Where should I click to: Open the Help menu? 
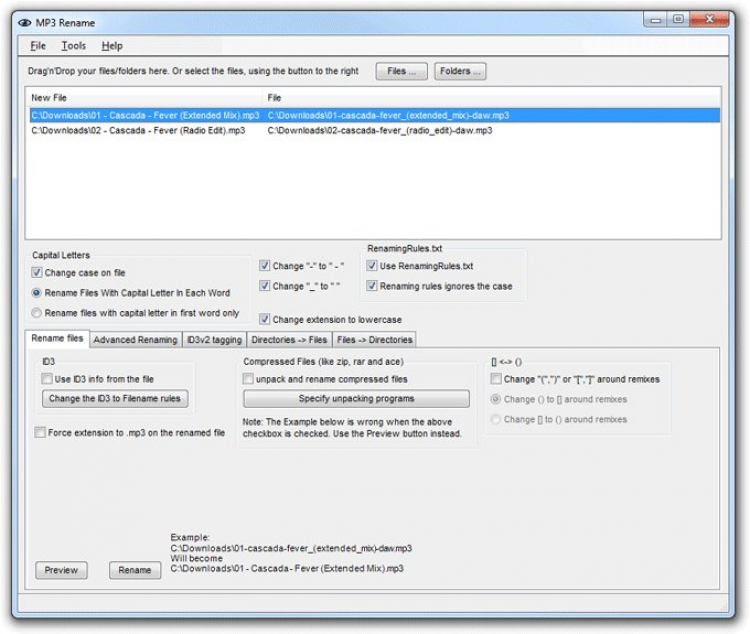112,46
